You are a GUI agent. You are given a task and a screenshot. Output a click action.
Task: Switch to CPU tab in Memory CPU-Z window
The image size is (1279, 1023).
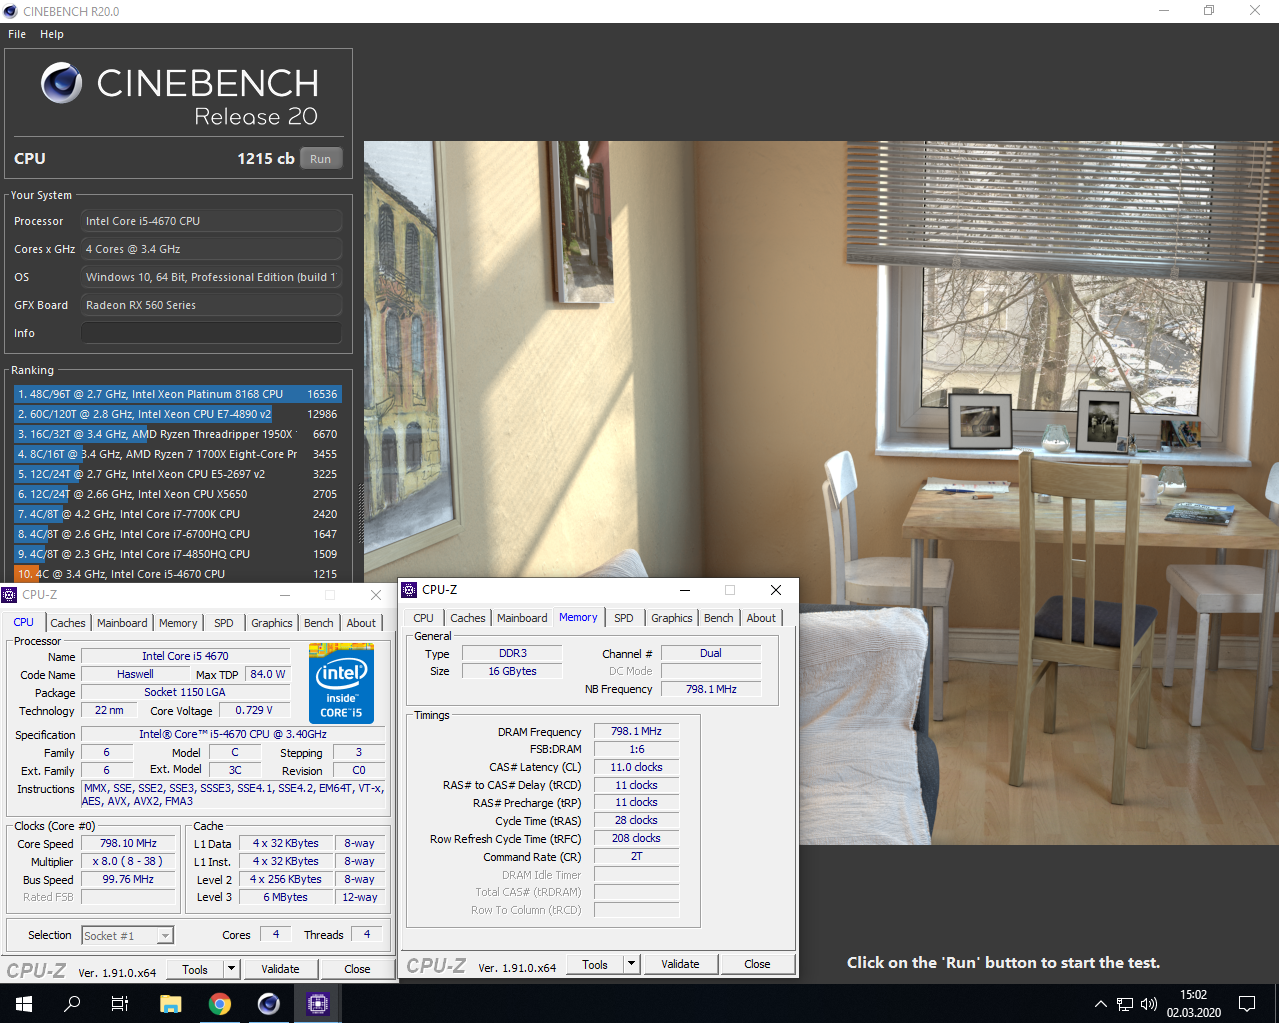[424, 618]
